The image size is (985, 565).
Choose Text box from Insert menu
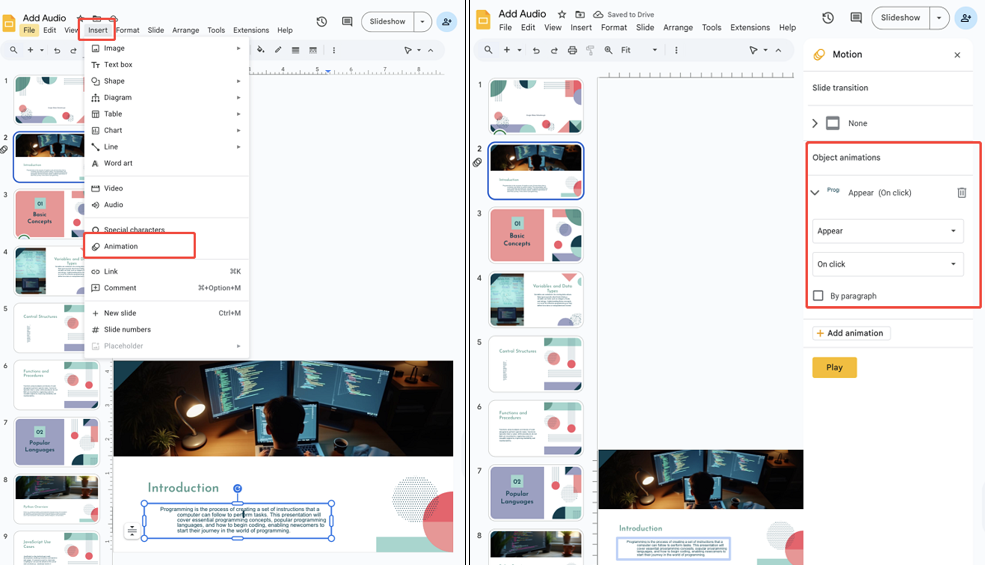(166, 64)
